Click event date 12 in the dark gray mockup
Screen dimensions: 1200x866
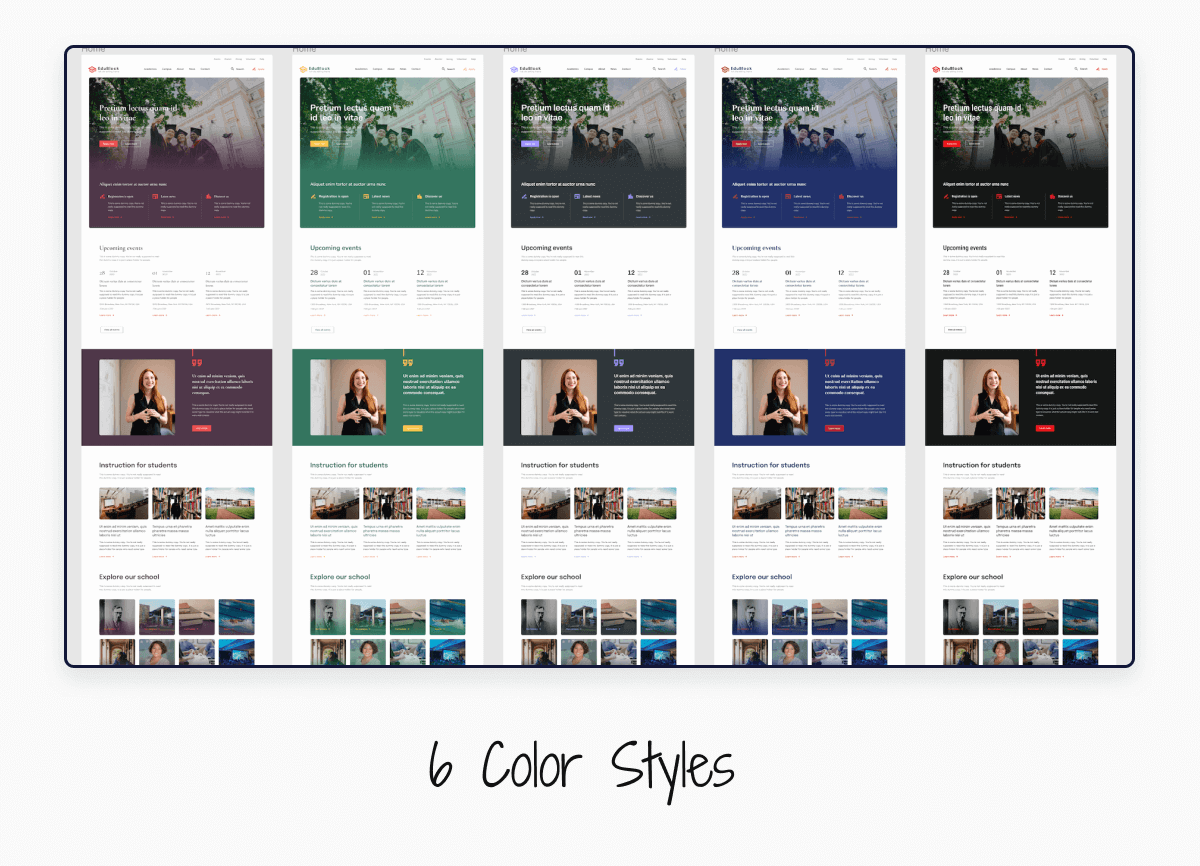631,272
